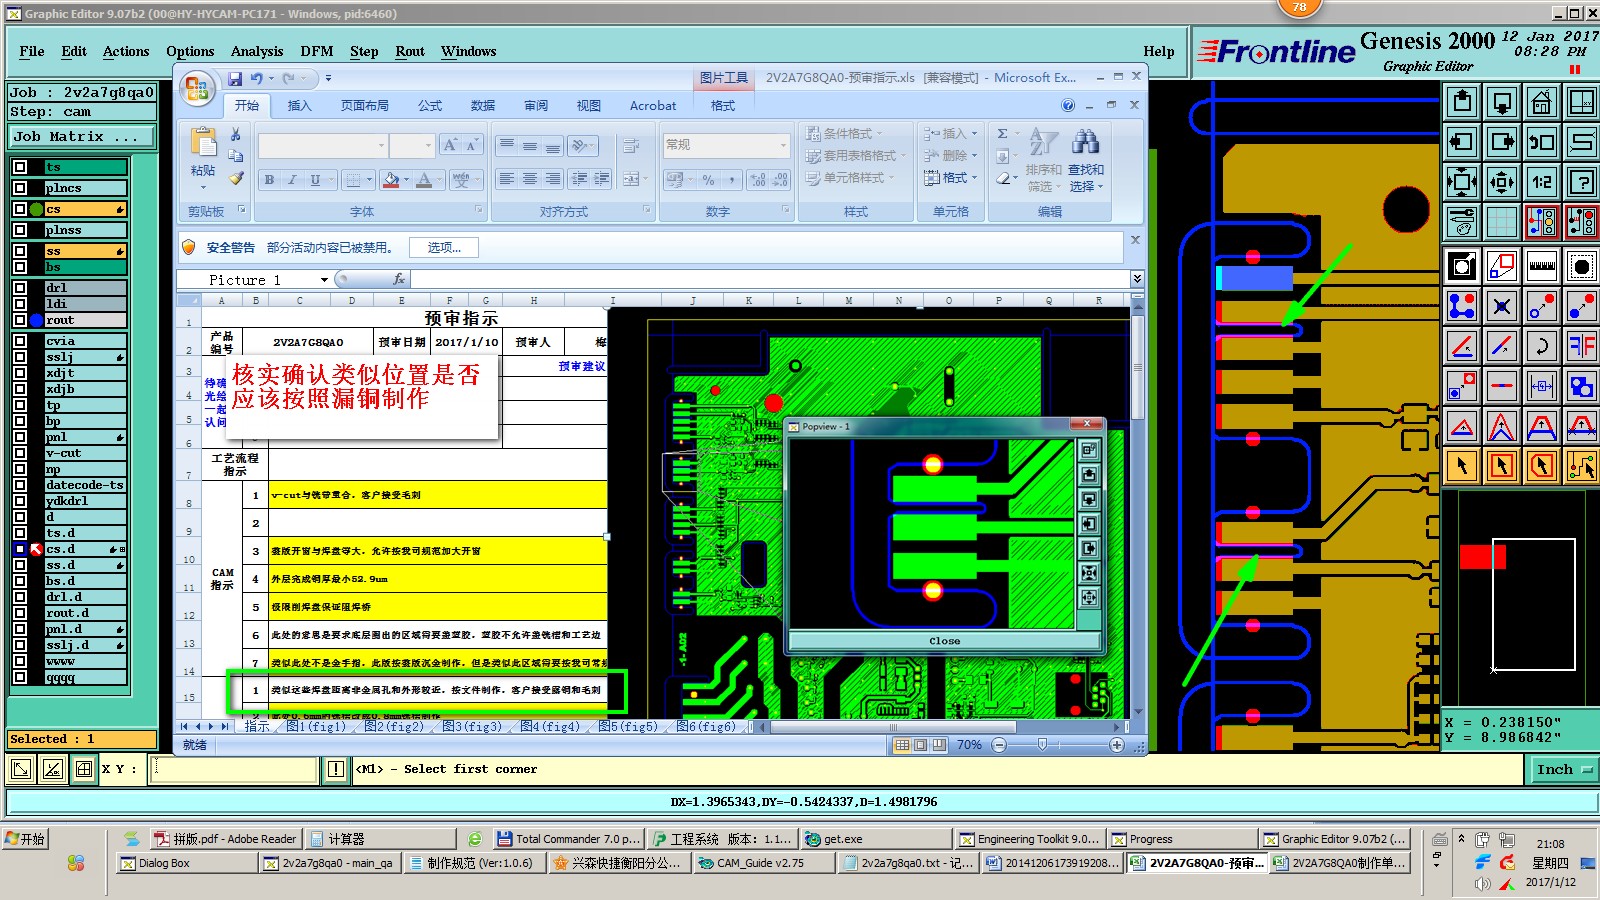The image size is (1600, 900).
Task: Click the grid display icon
Action: pyautogui.click(x=1502, y=222)
